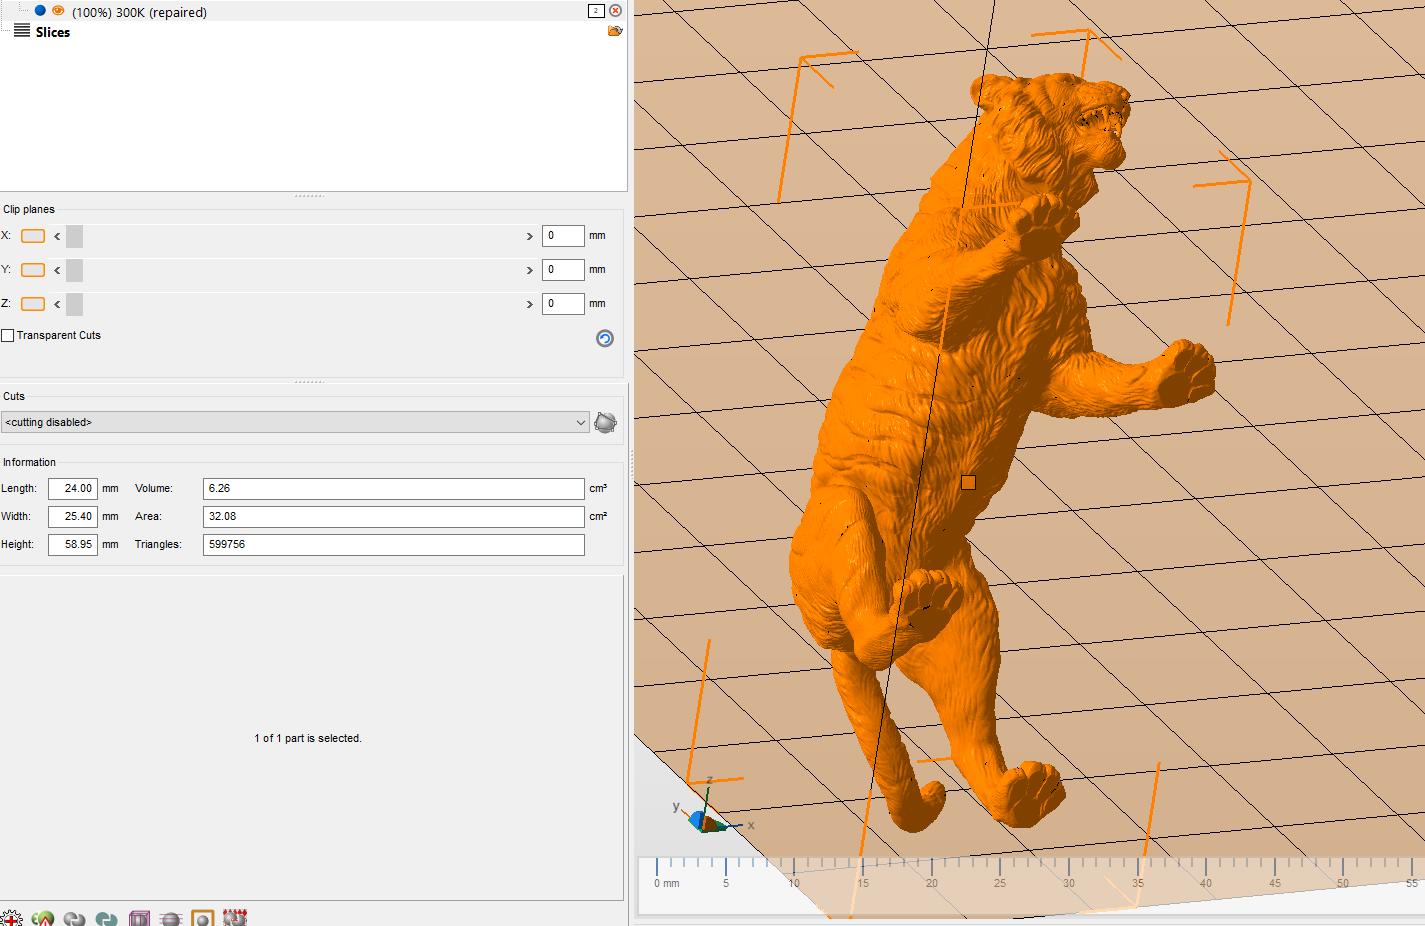Click the pink wireframe box icon
1425x926 pixels.
tap(139, 918)
